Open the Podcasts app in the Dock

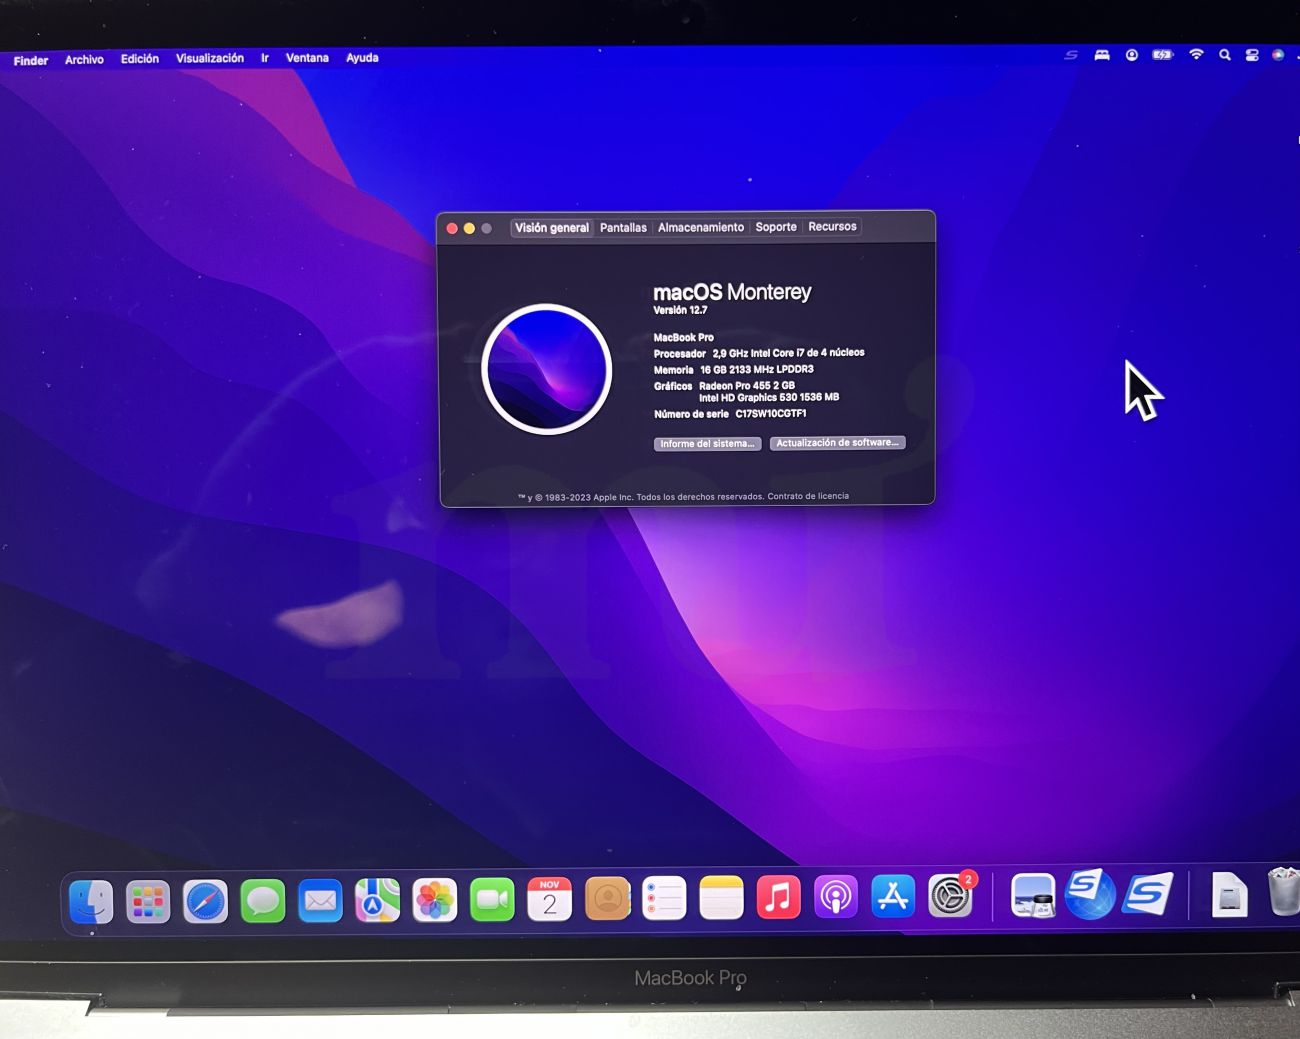click(835, 897)
